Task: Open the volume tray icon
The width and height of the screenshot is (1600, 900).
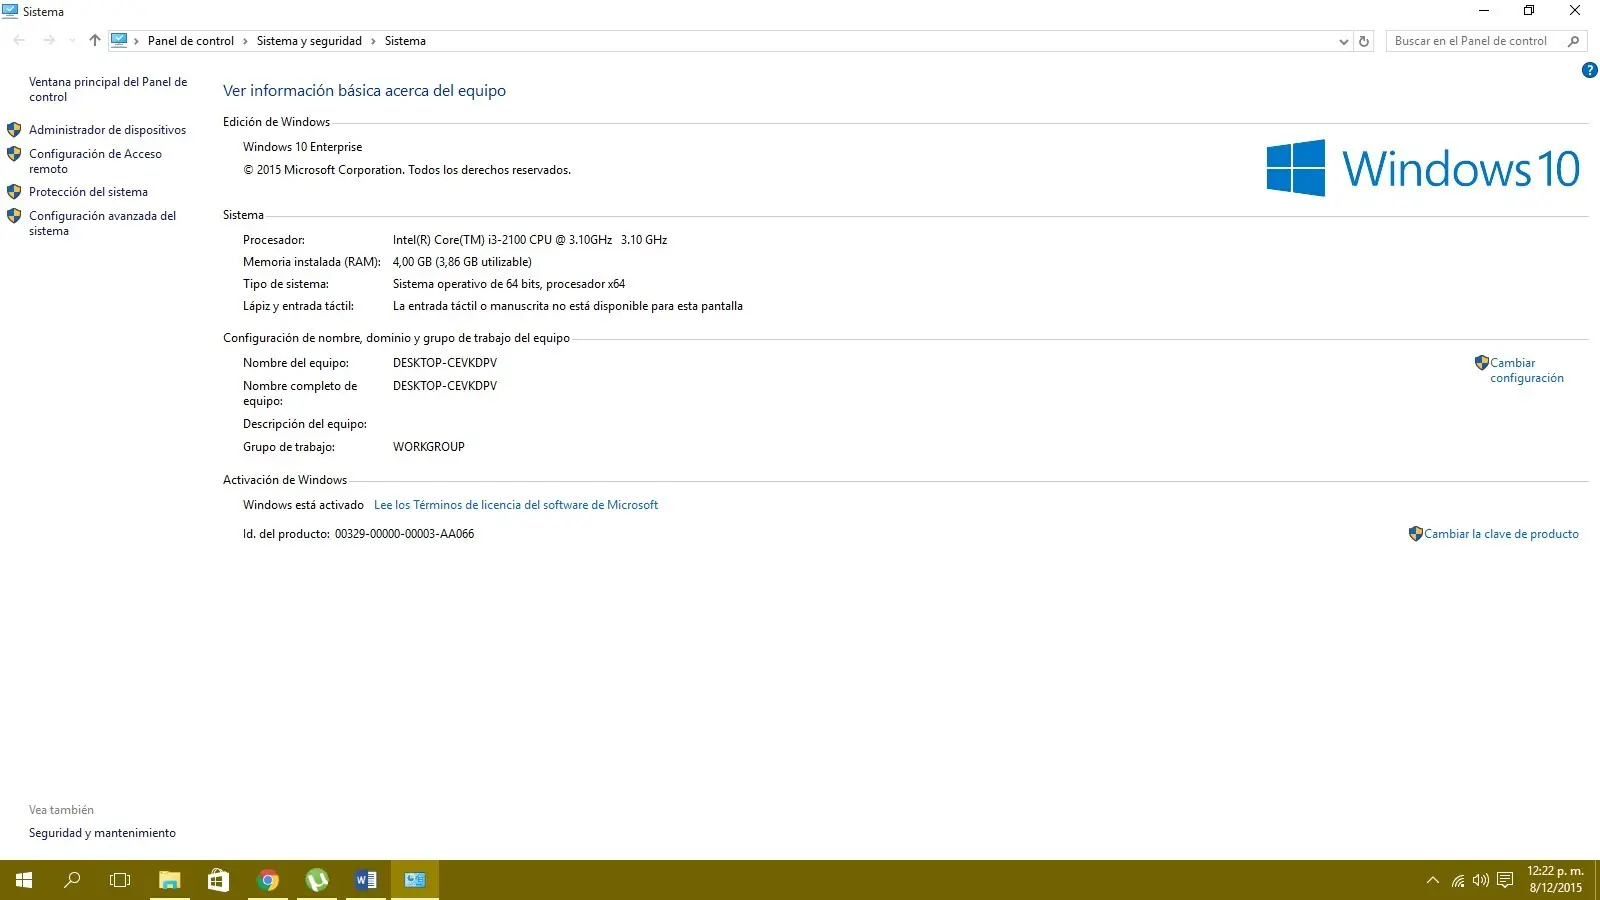Action: point(1481,880)
